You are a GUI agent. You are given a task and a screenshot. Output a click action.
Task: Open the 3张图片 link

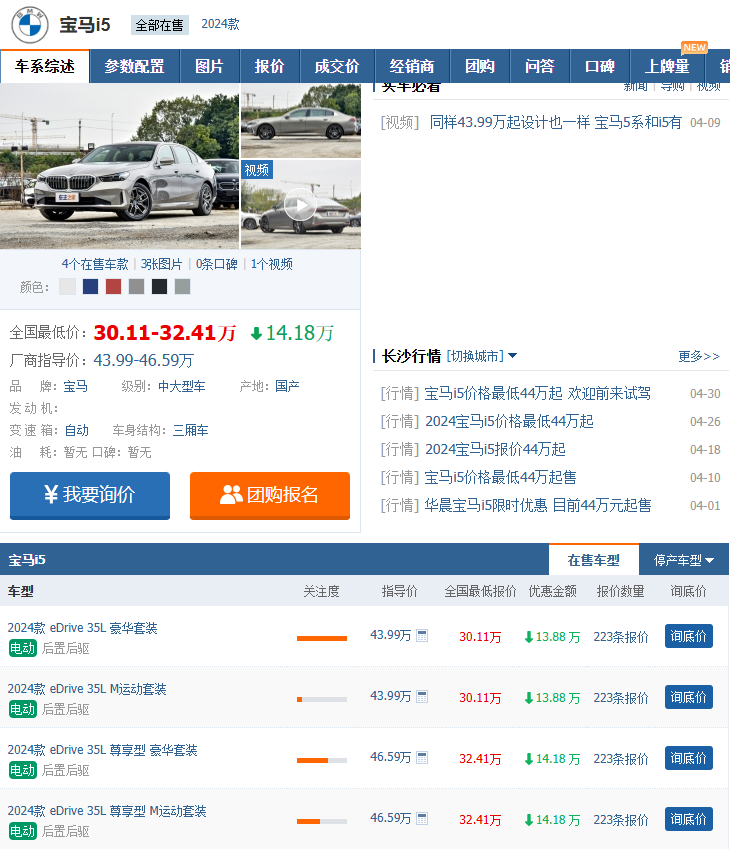coord(161,264)
